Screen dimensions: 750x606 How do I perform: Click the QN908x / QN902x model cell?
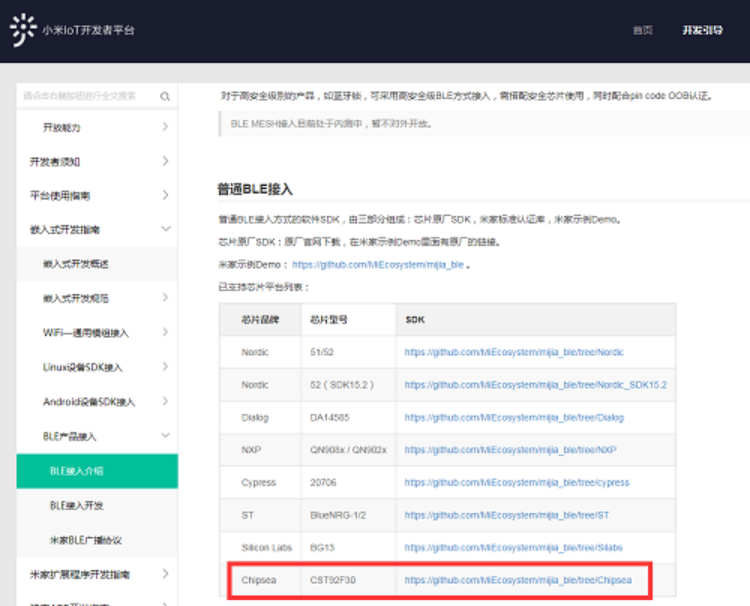tap(348, 450)
